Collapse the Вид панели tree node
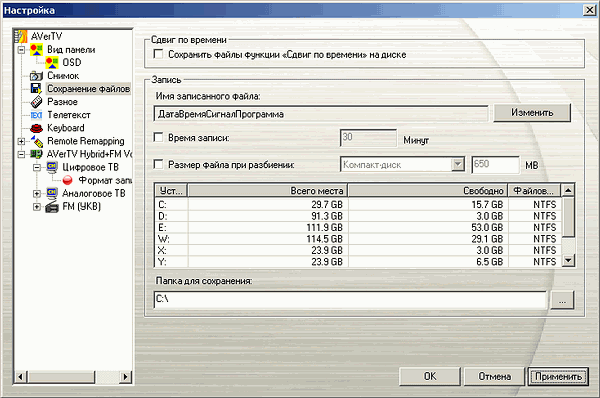The height and width of the screenshot is (398, 600). [21, 50]
